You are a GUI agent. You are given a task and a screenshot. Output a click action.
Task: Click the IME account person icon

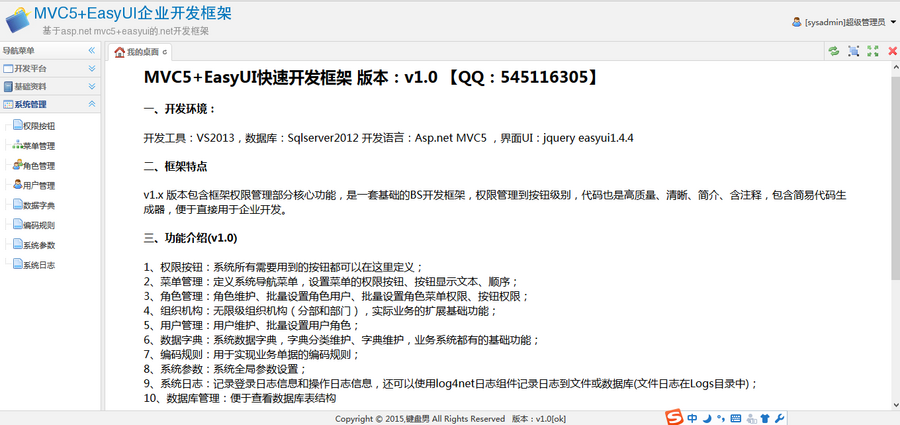751,418
